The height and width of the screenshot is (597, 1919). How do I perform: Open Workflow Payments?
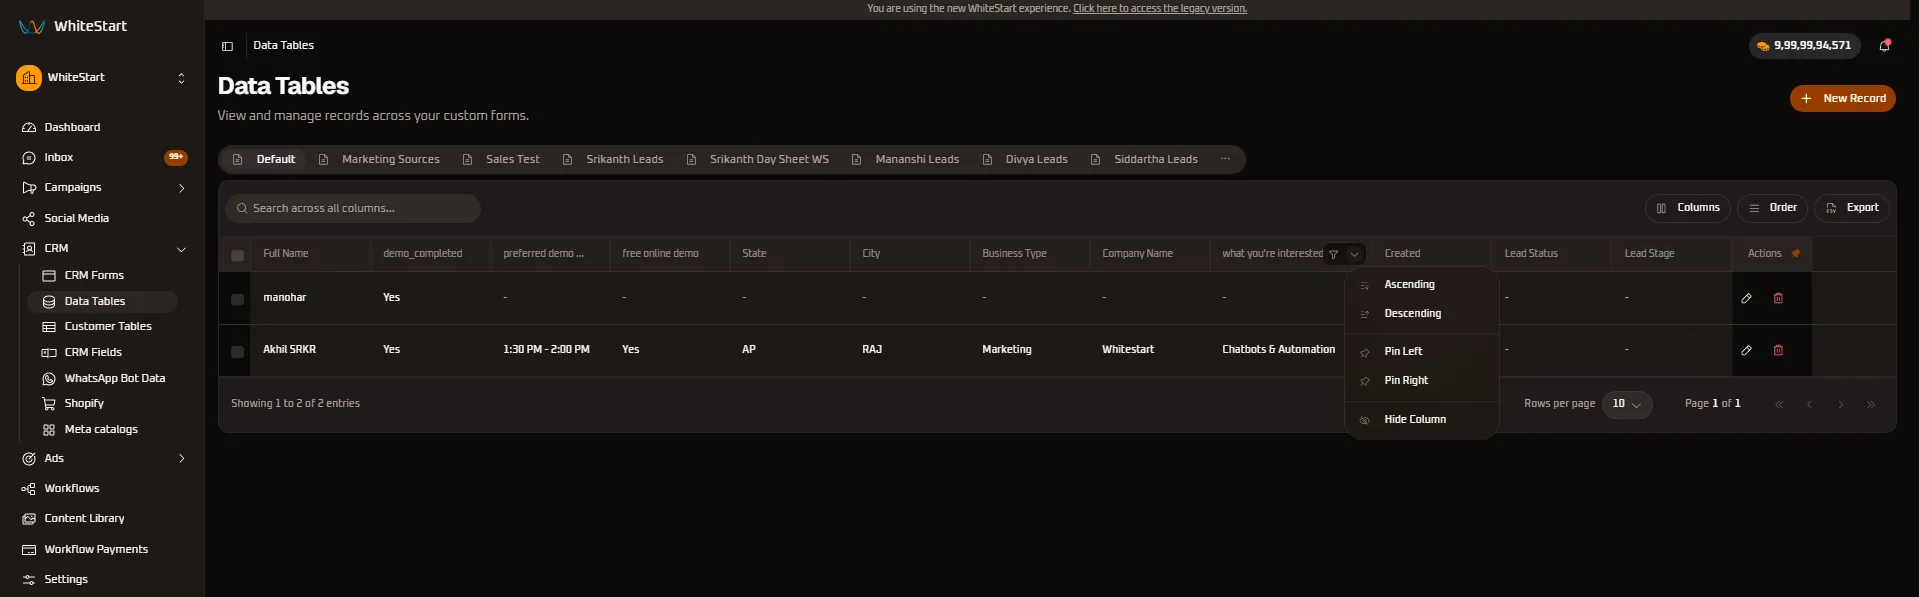[x=96, y=549]
